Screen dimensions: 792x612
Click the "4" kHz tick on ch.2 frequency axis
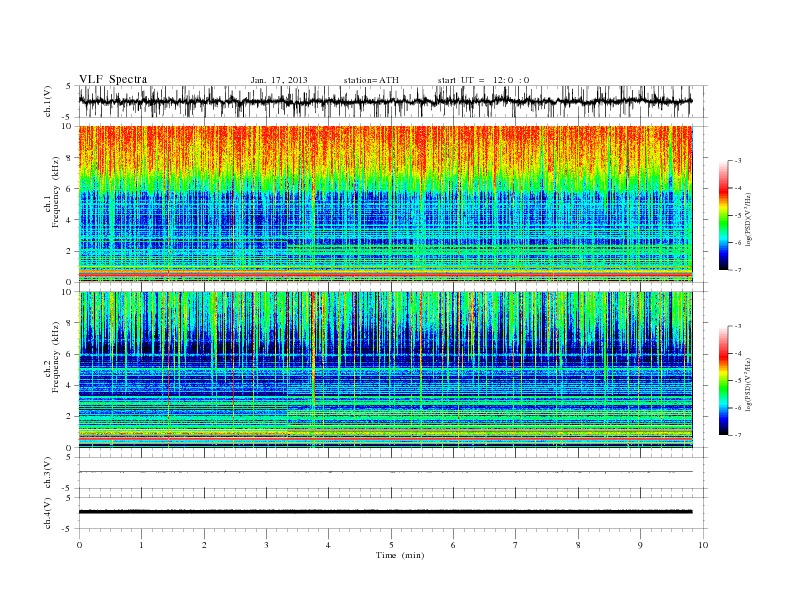pyautogui.click(x=69, y=385)
